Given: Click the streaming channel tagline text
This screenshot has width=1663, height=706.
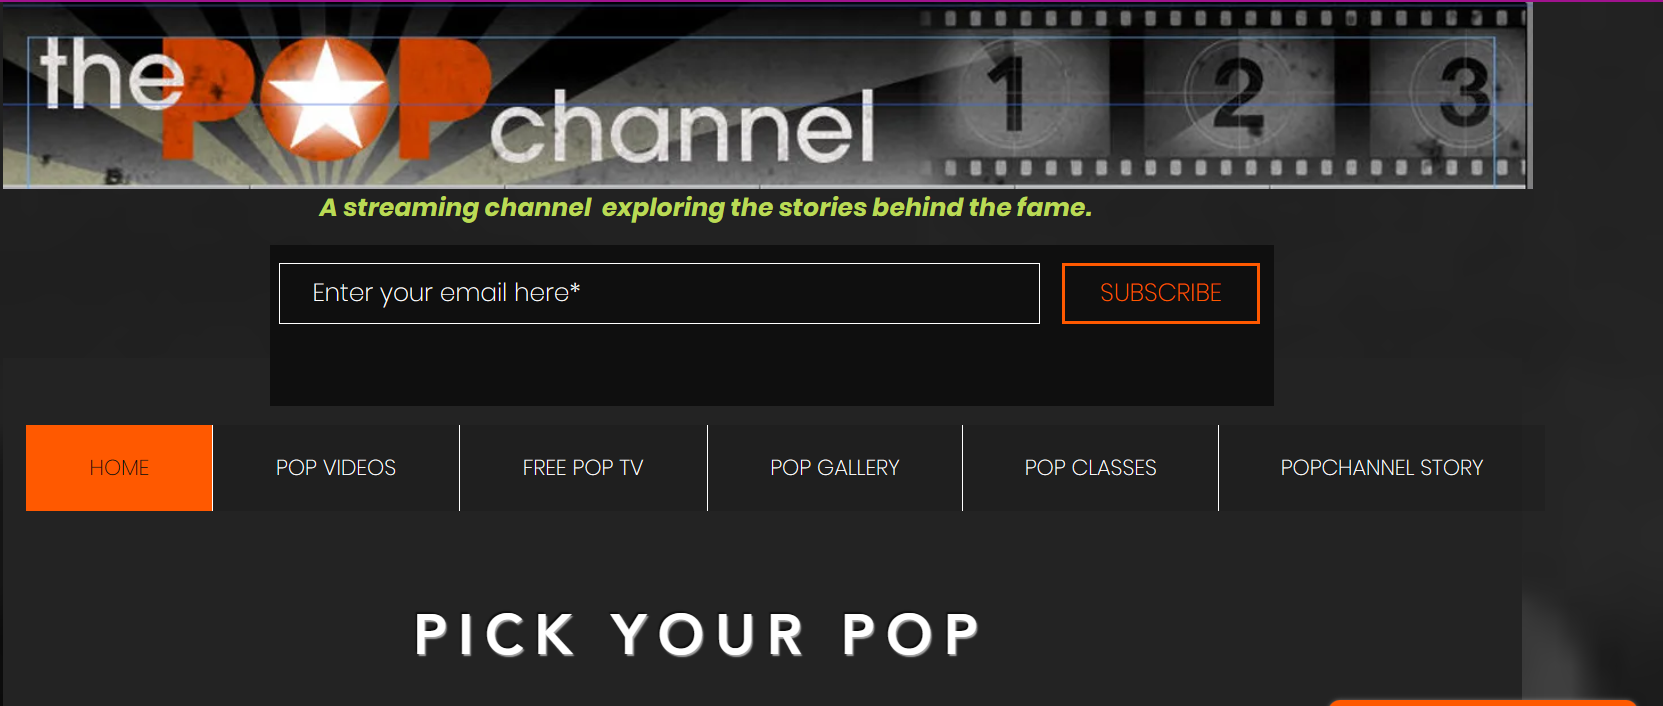Looking at the screenshot, I should (x=705, y=208).
